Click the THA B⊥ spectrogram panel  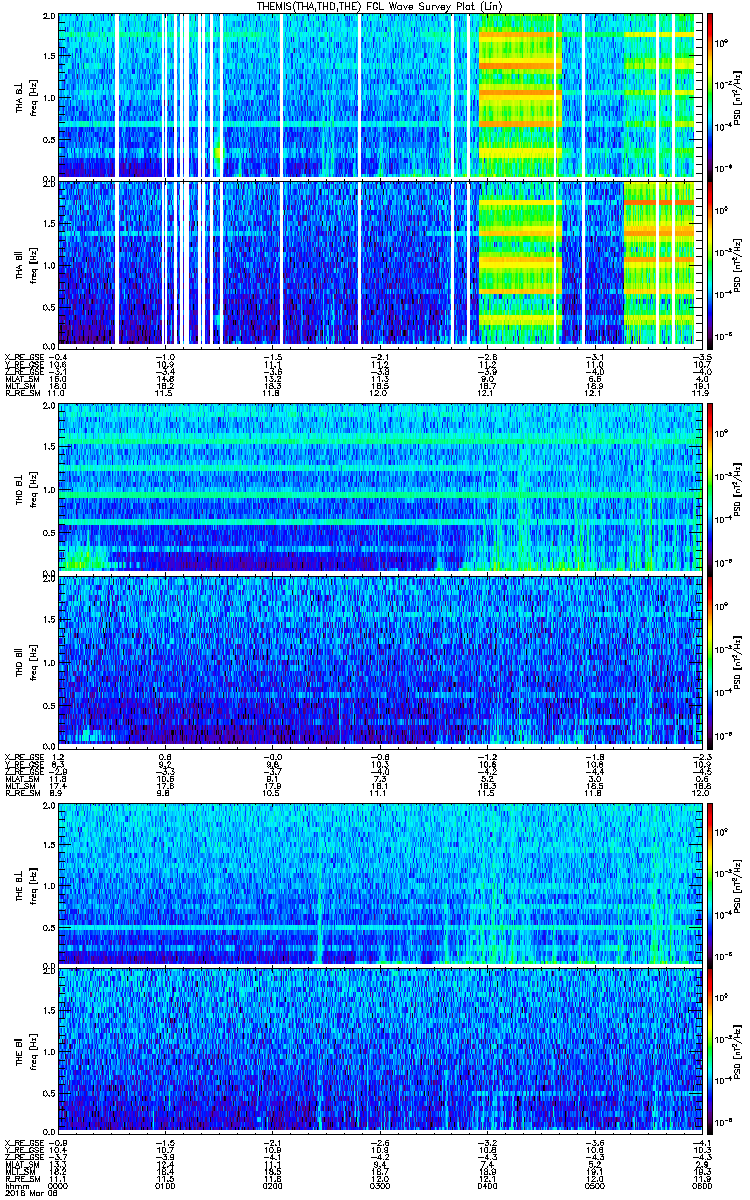pyautogui.click(x=378, y=96)
